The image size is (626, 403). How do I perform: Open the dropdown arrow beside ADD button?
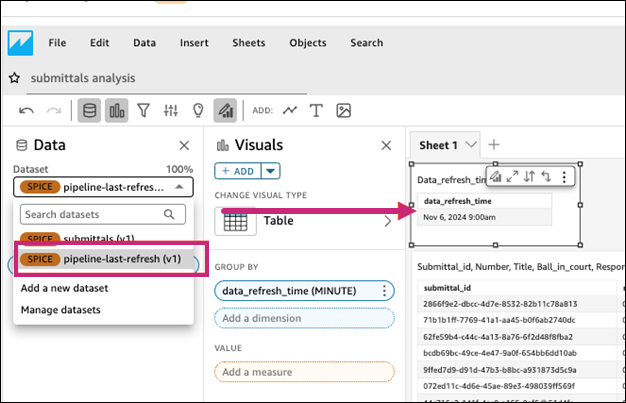(270, 171)
